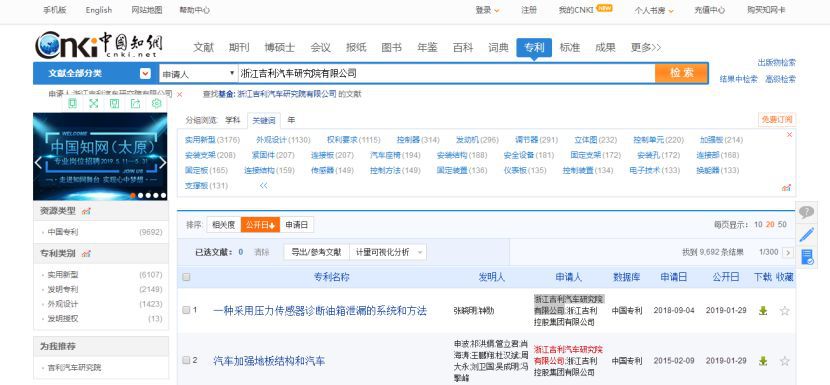Image resolution: width=830 pixels, height=385 pixels.
Task: Click the 免费订阅 subscribe button
Action: [776, 120]
